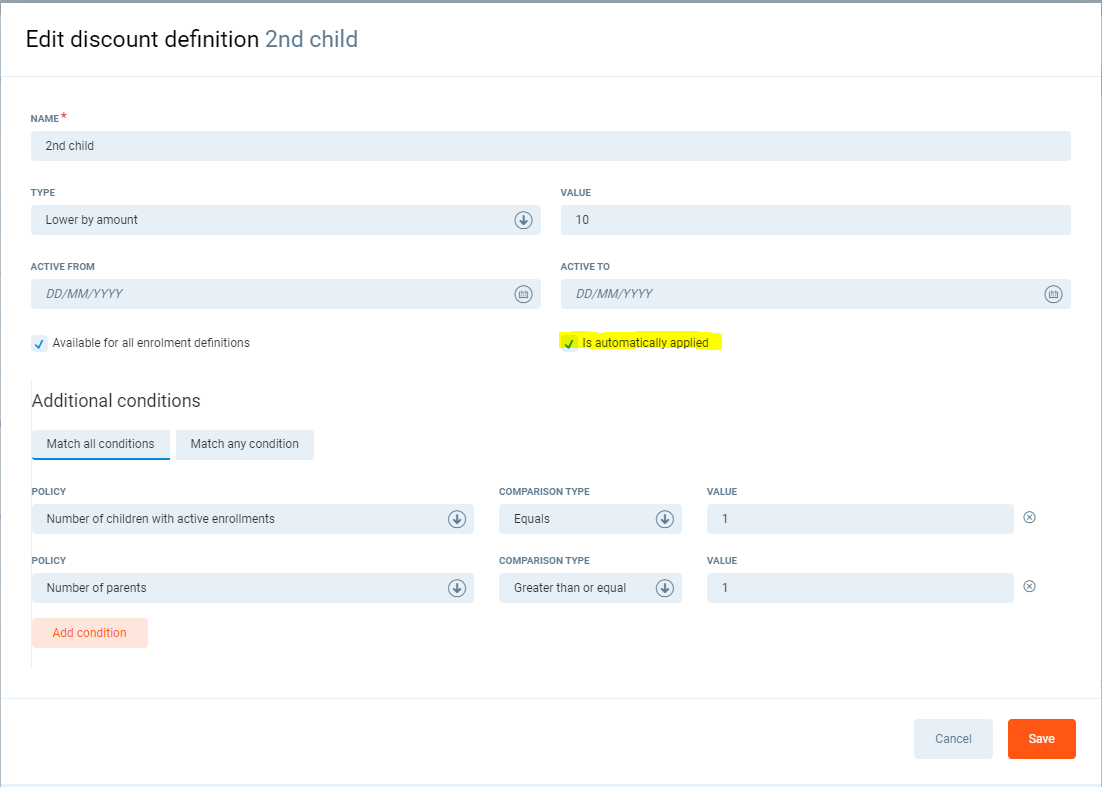This screenshot has width=1102, height=787.
Task: Click arrow icon beside Number of parents
Action: (456, 588)
